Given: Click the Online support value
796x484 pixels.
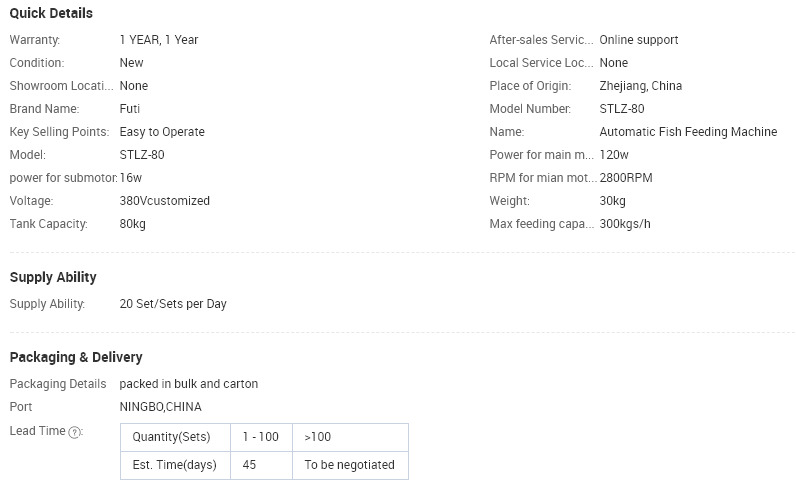Looking at the screenshot, I should click(639, 40).
